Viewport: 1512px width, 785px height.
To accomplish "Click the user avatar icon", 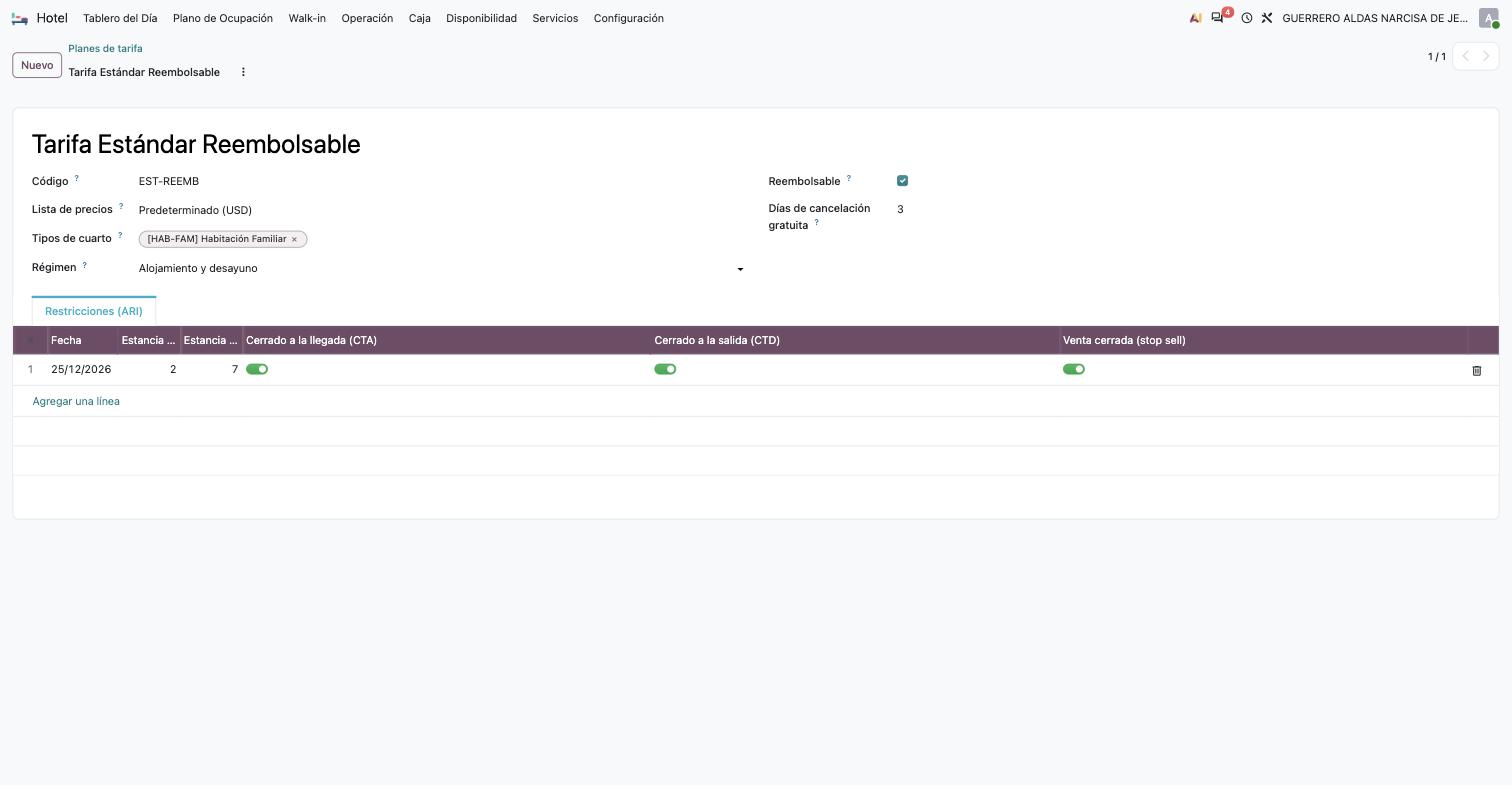I will coord(1489,18).
